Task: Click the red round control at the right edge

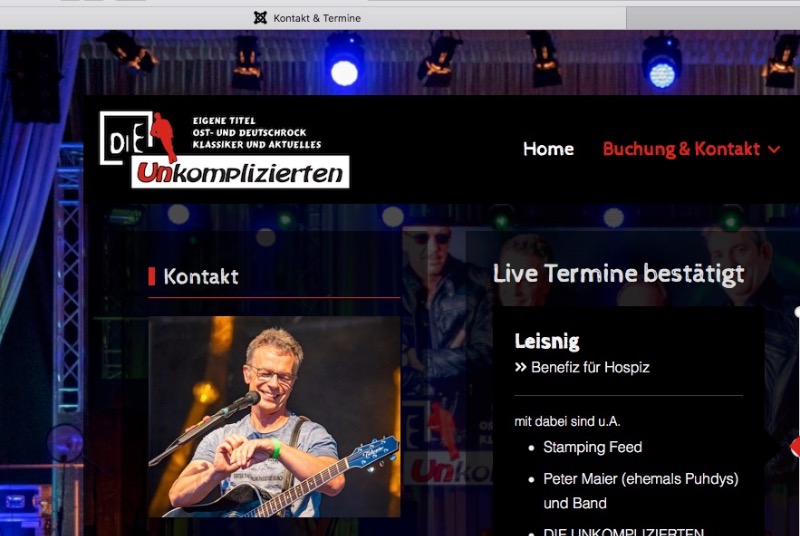Action: coord(795,447)
